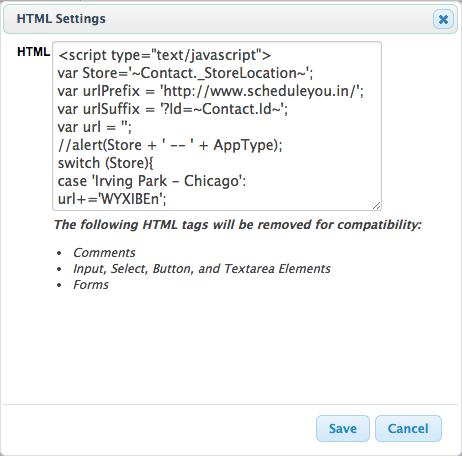The height and width of the screenshot is (456, 462).
Task: Place cursor on the script type line
Action: pyautogui.click(x=165, y=55)
